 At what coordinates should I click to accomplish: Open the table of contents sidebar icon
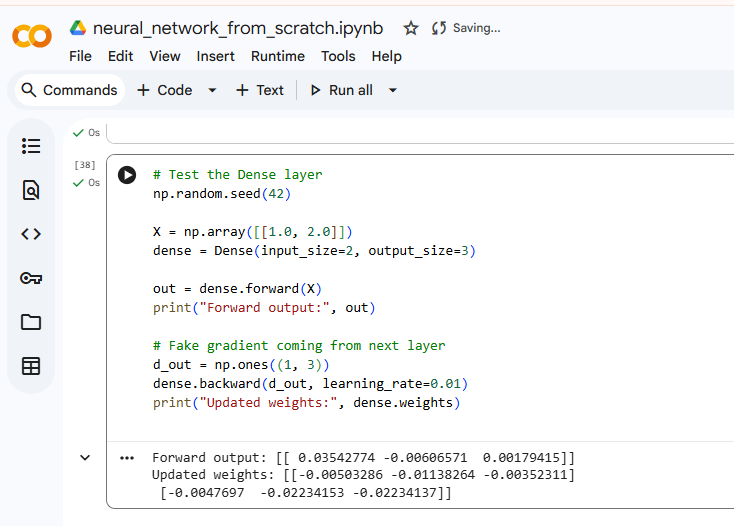31,146
